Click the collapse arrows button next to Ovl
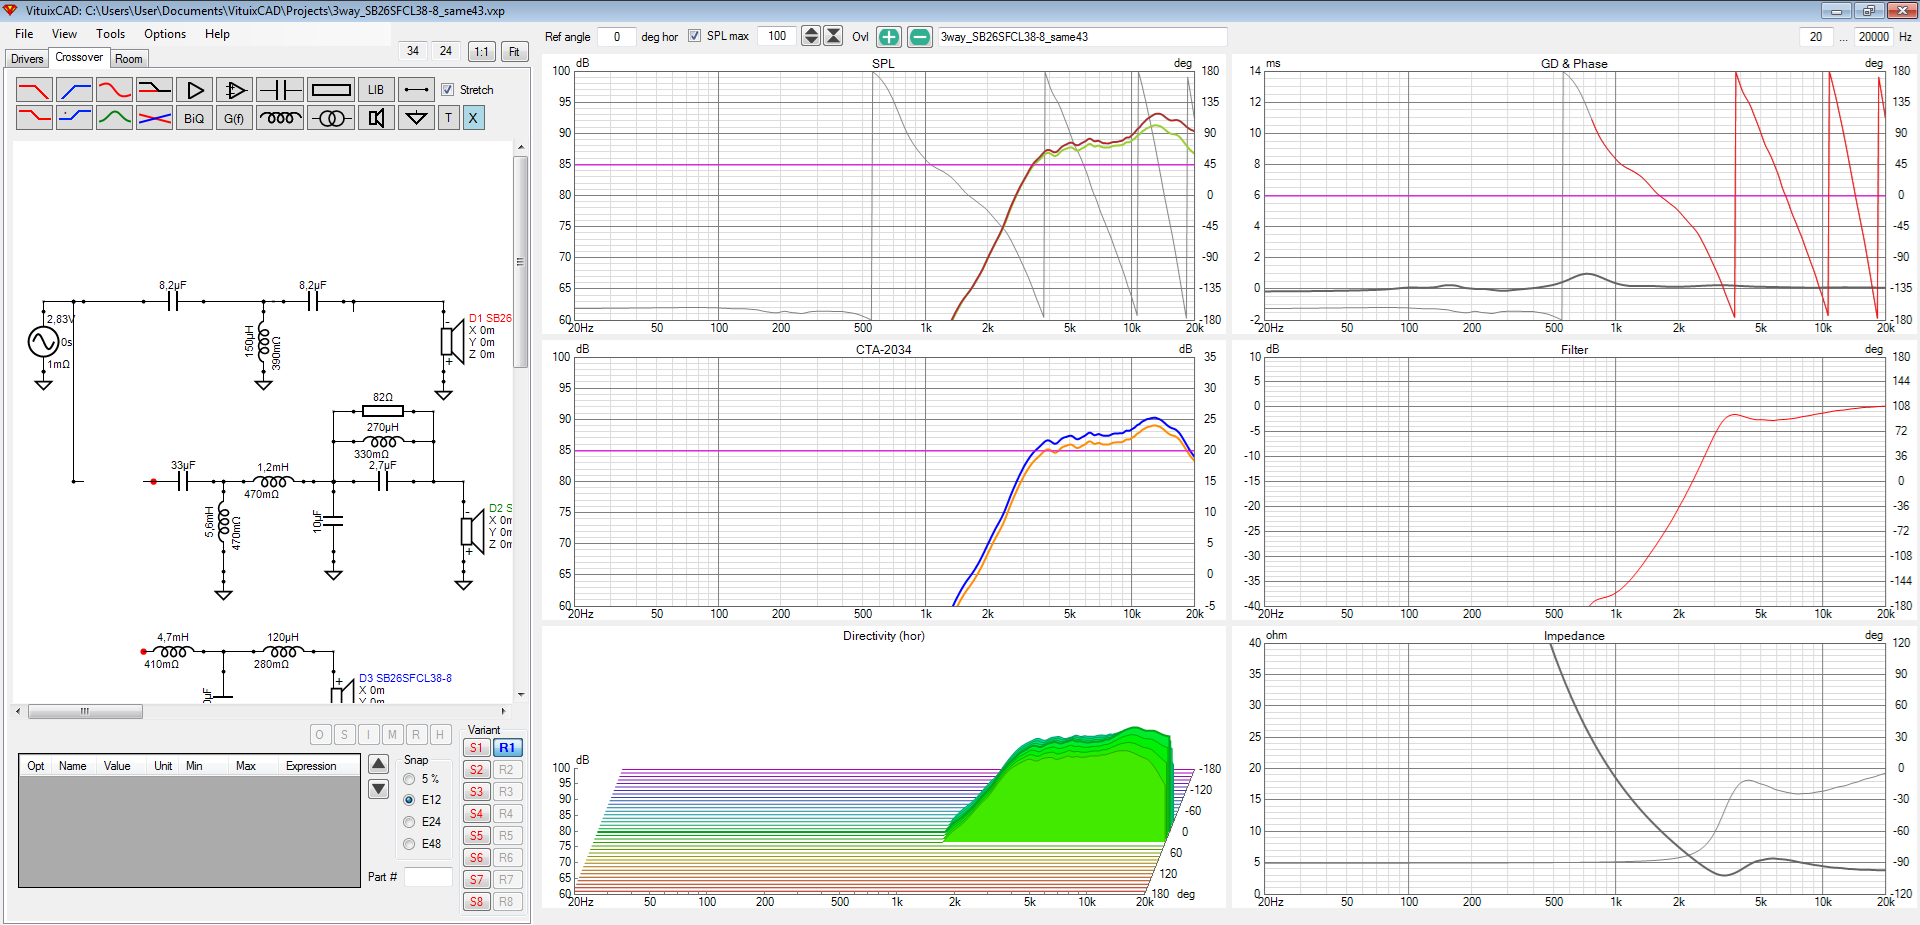Image resolution: width=1920 pixels, height=925 pixels. tap(833, 36)
